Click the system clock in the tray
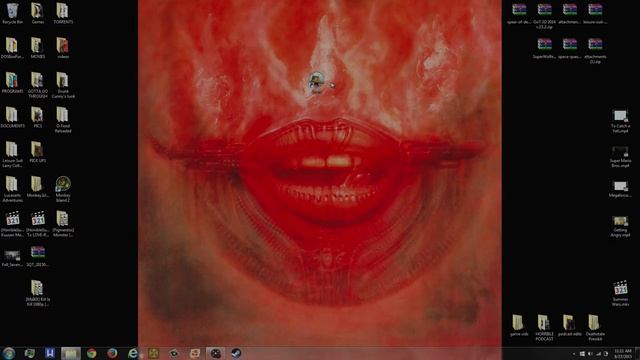 click(x=623, y=353)
